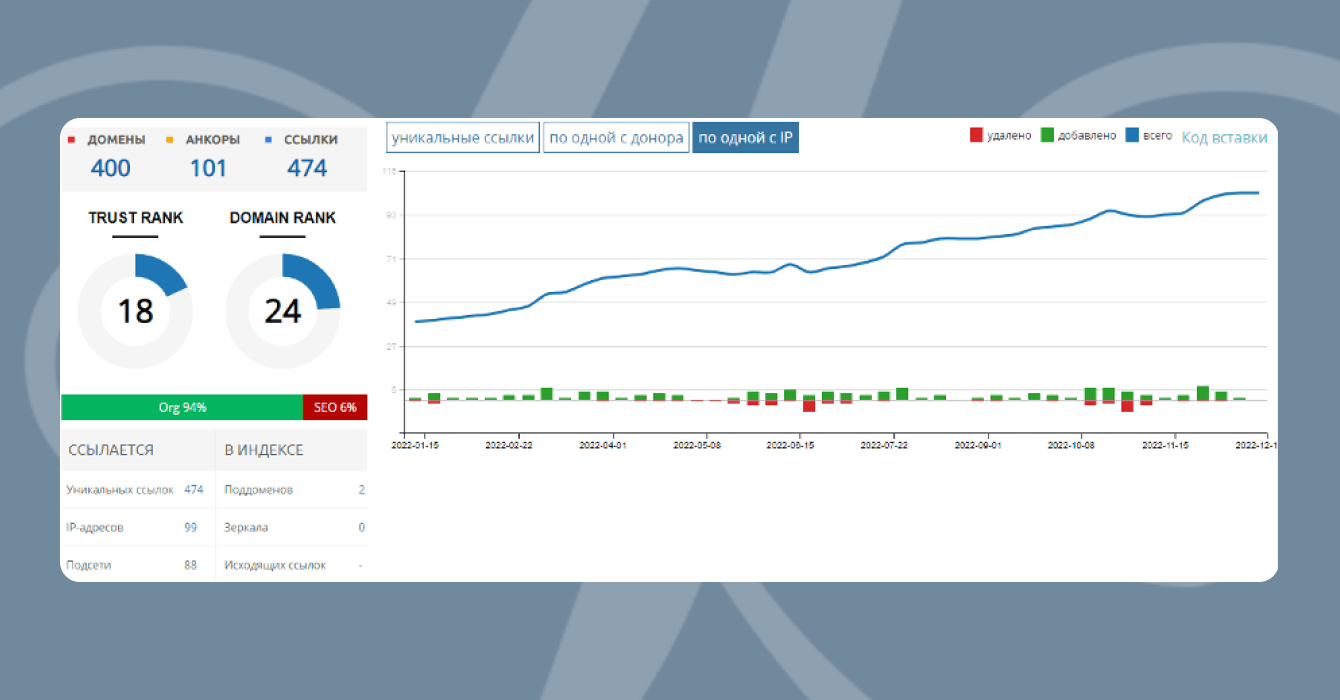1340x700 pixels.
Task: Click the red 'SEO 6%' bar segment
Action: 335,408
